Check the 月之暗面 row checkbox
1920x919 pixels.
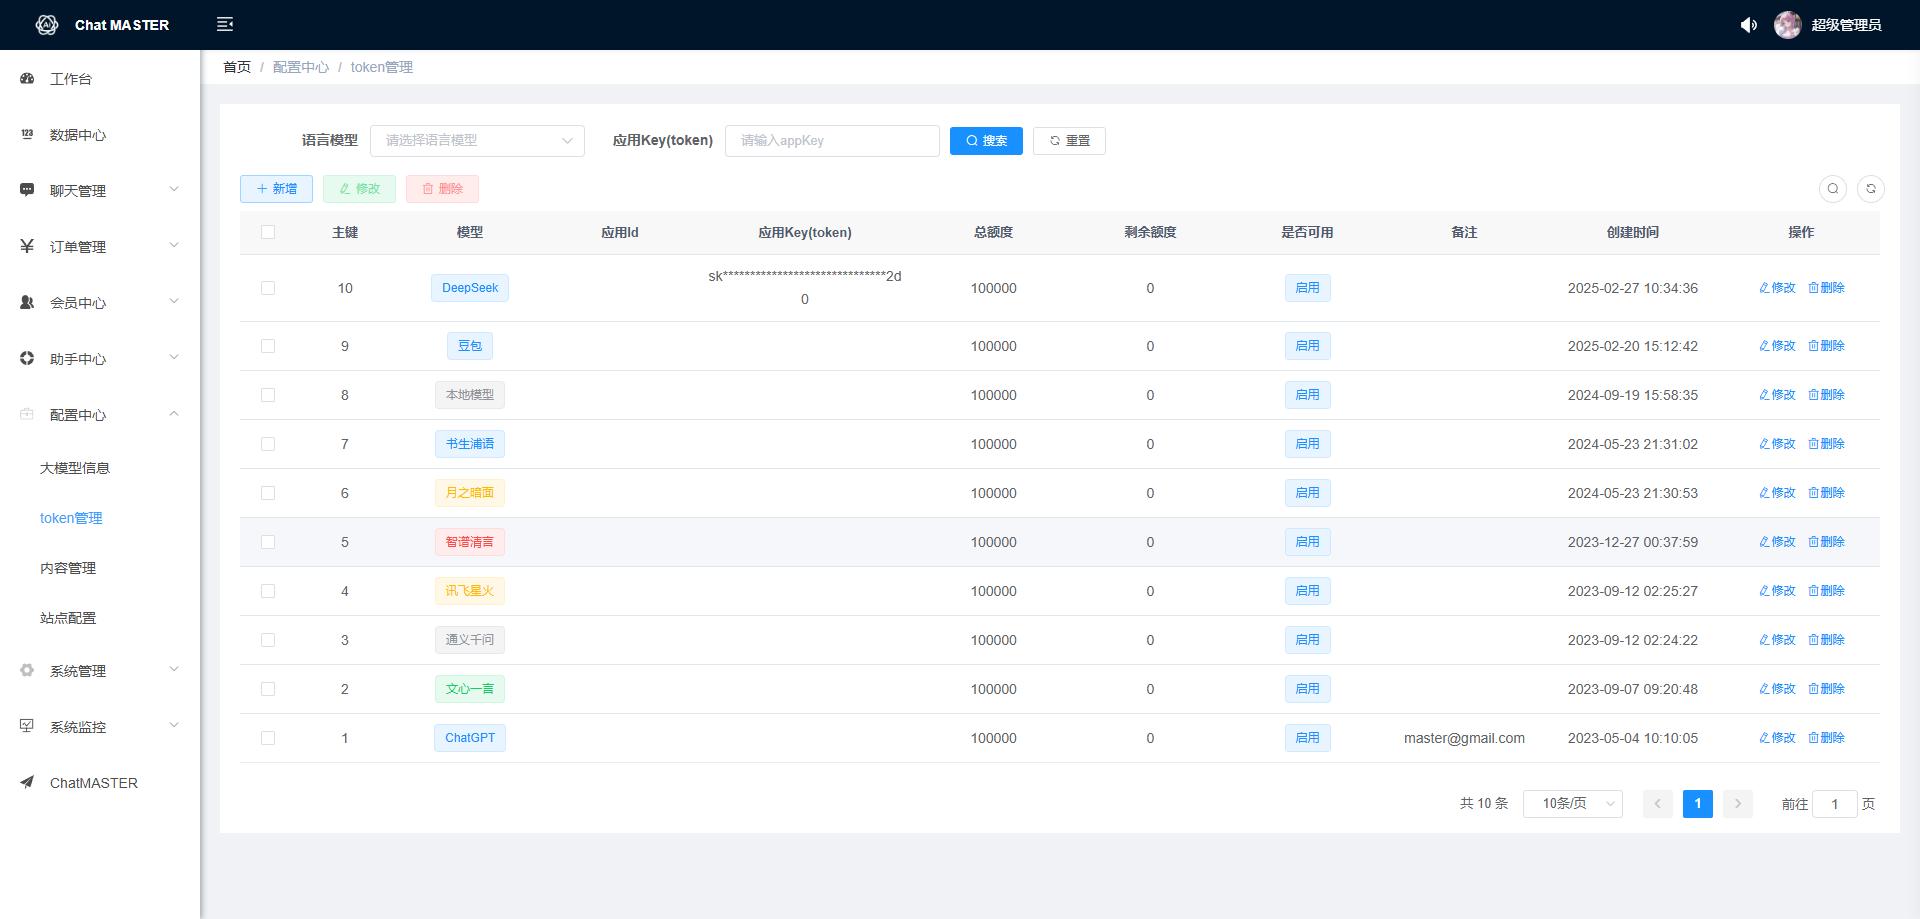(x=268, y=493)
